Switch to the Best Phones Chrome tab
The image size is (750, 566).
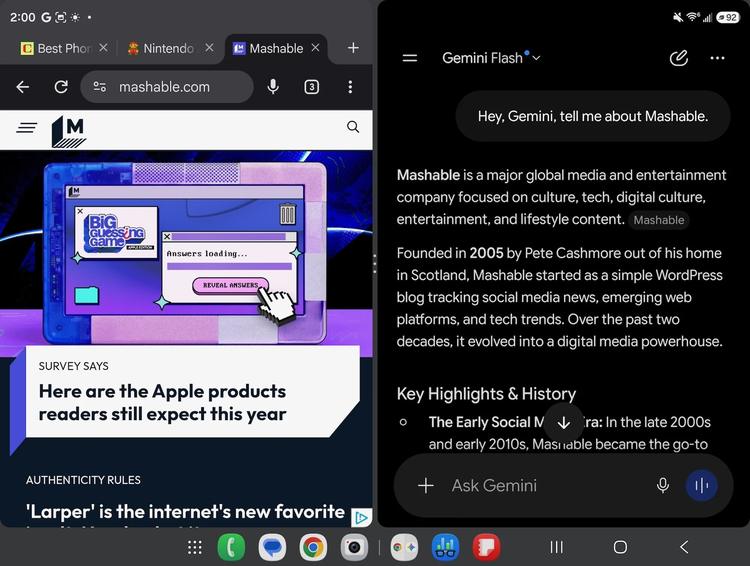(56, 48)
